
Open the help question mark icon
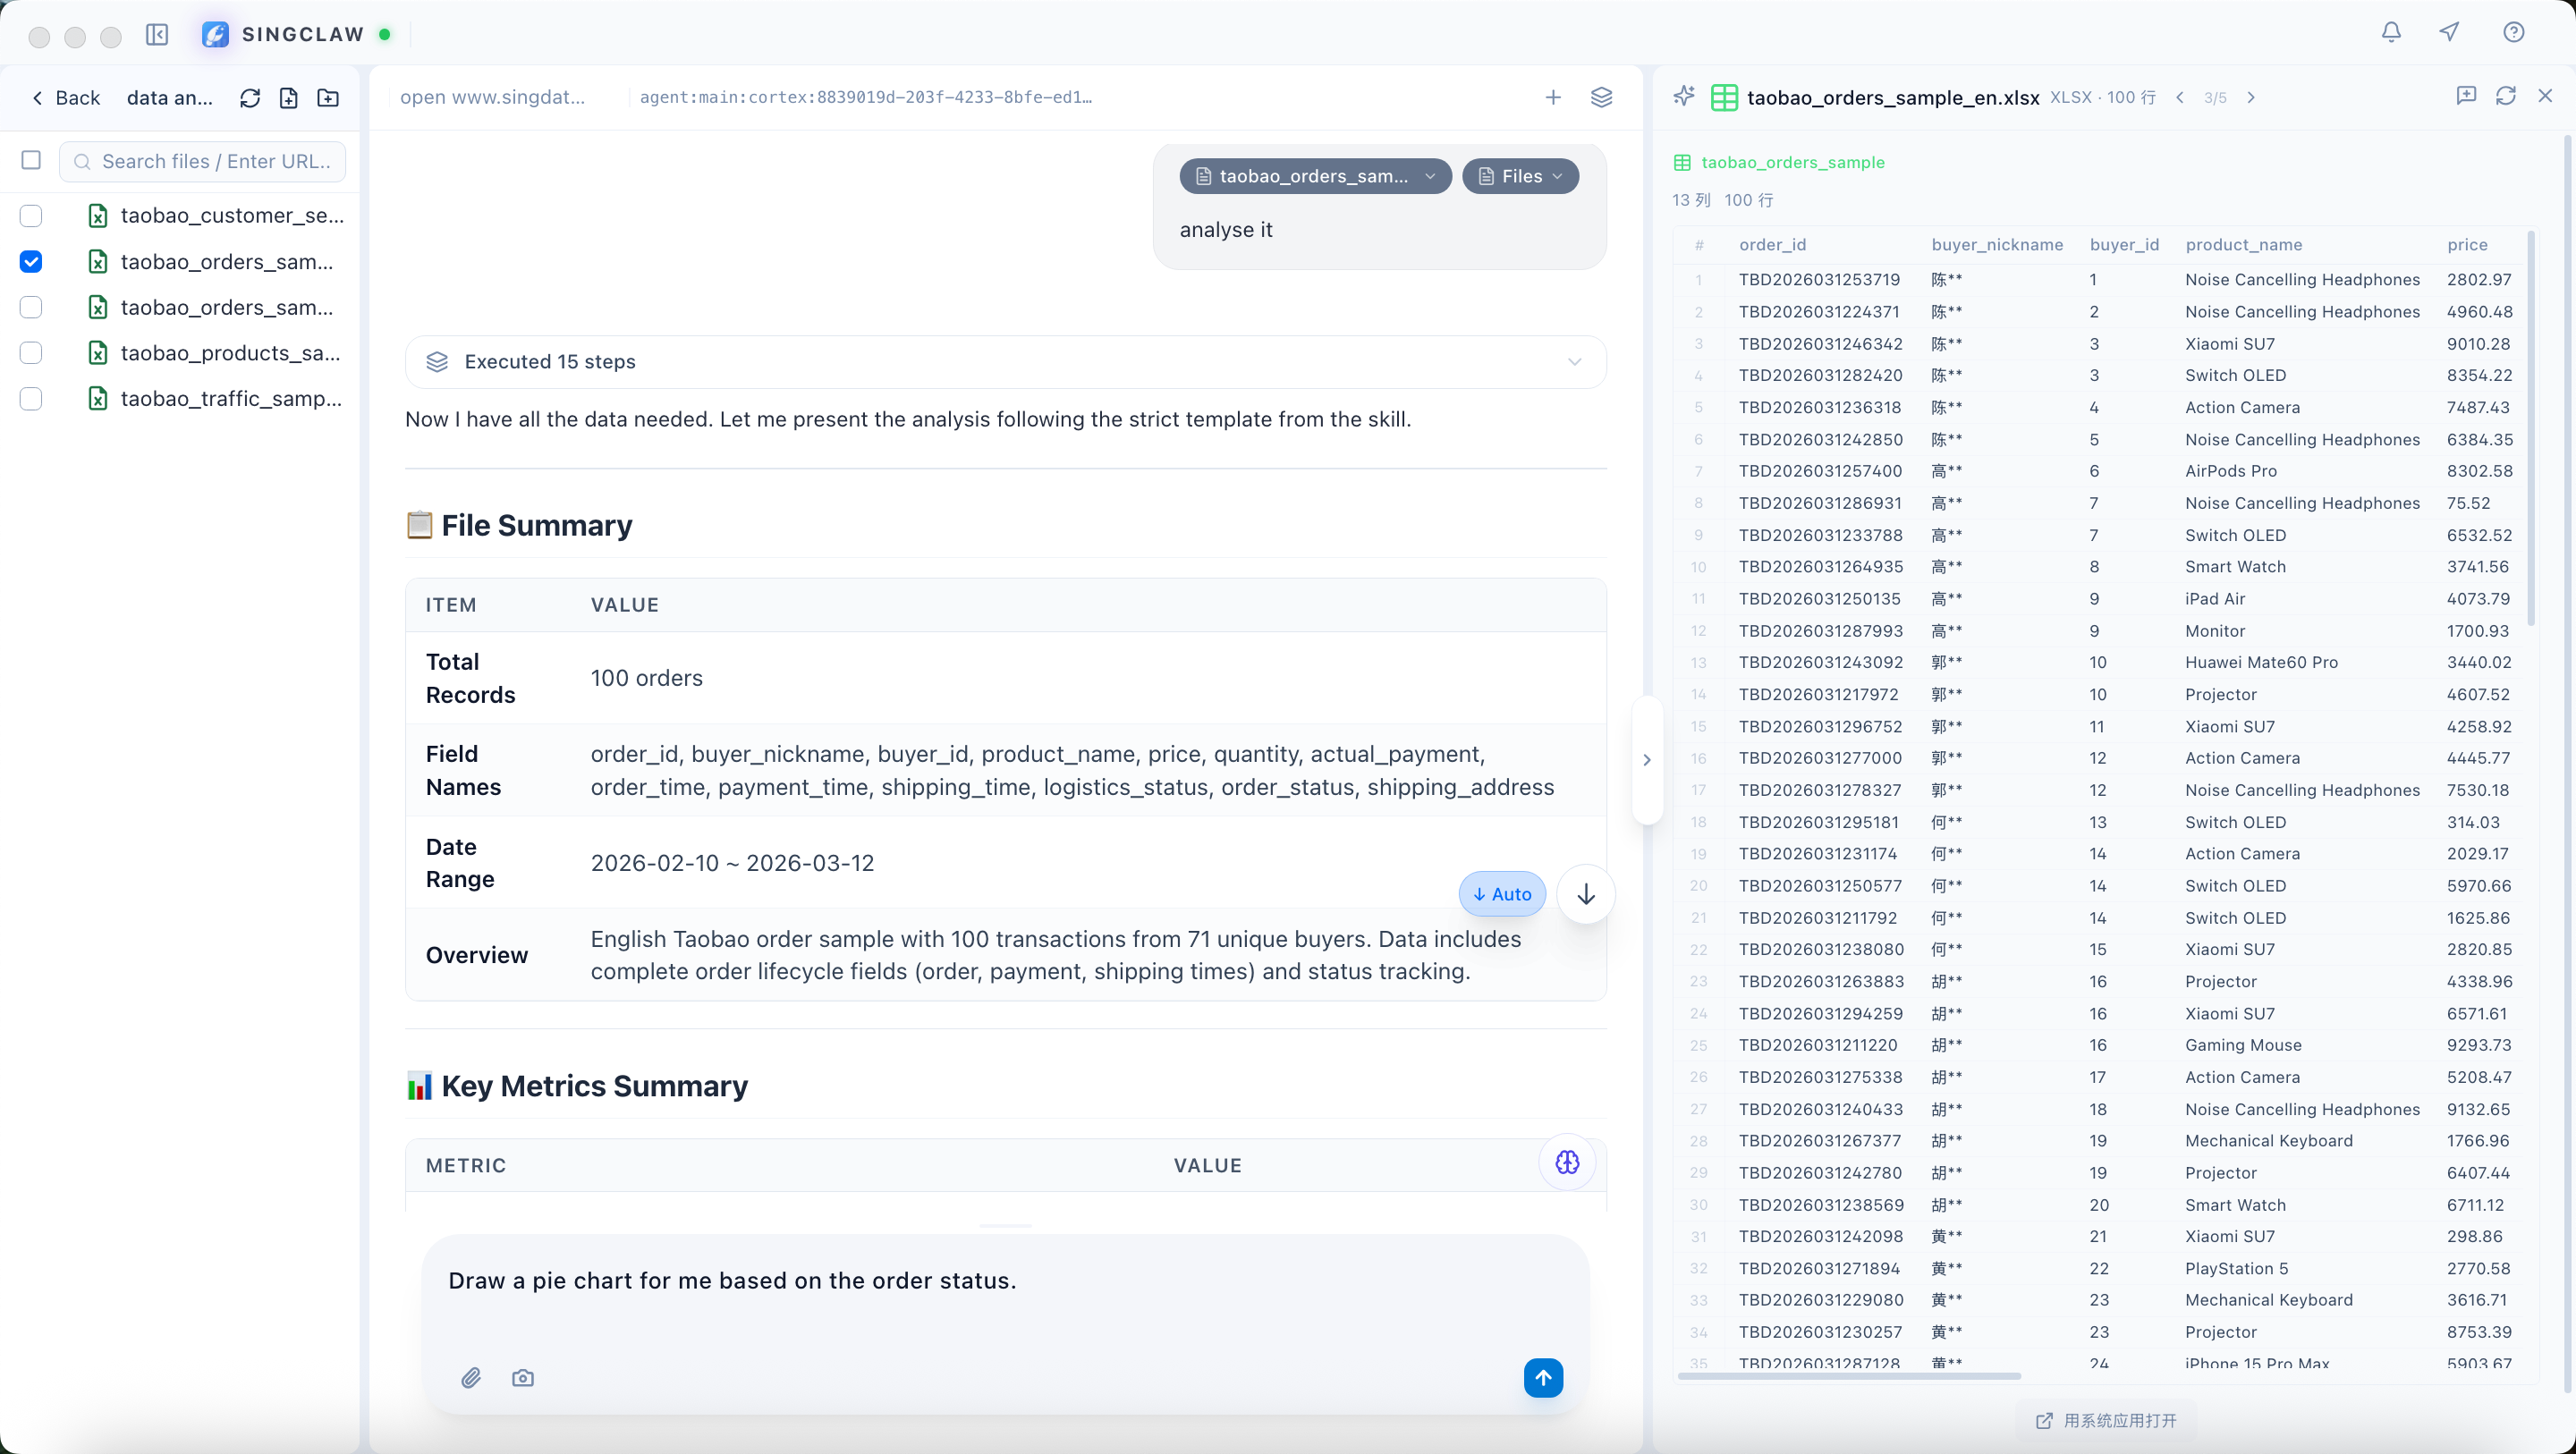point(2513,33)
